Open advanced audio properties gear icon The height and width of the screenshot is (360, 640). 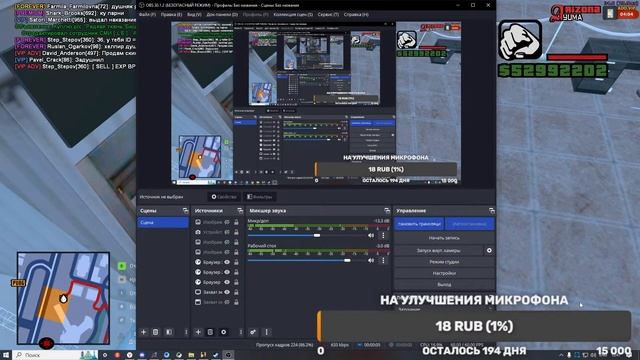point(253,332)
